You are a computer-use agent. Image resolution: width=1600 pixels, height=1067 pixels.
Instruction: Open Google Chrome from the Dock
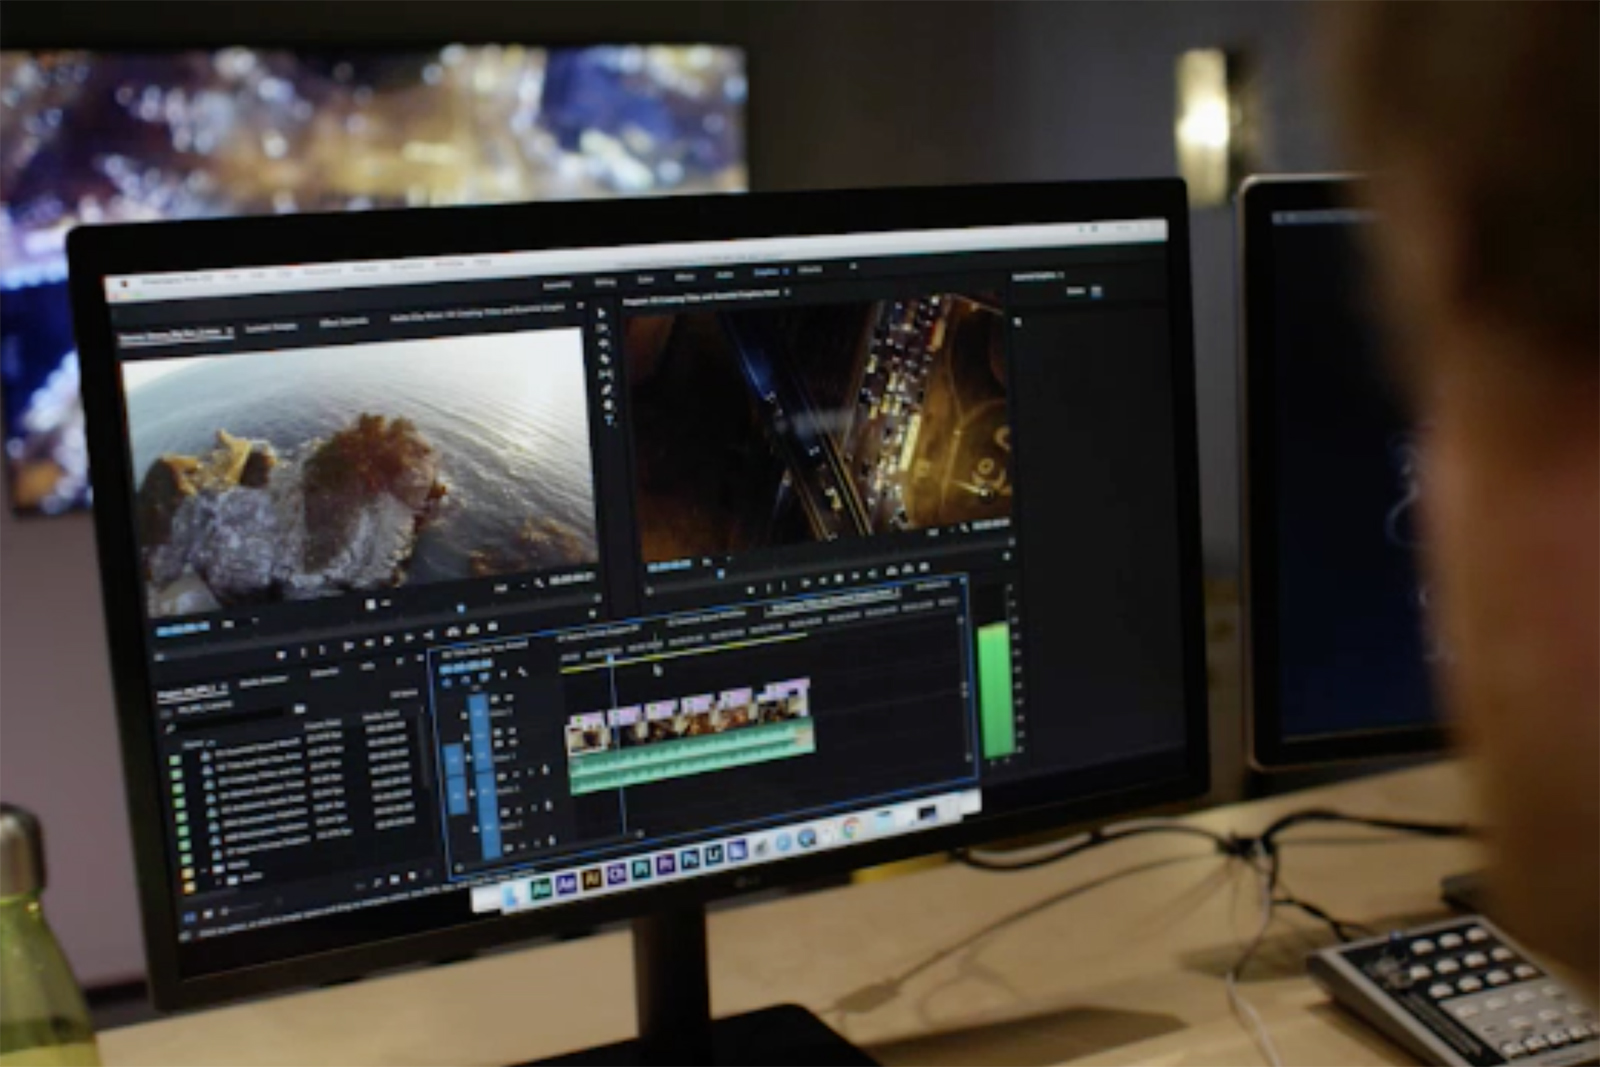click(x=851, y=826)
